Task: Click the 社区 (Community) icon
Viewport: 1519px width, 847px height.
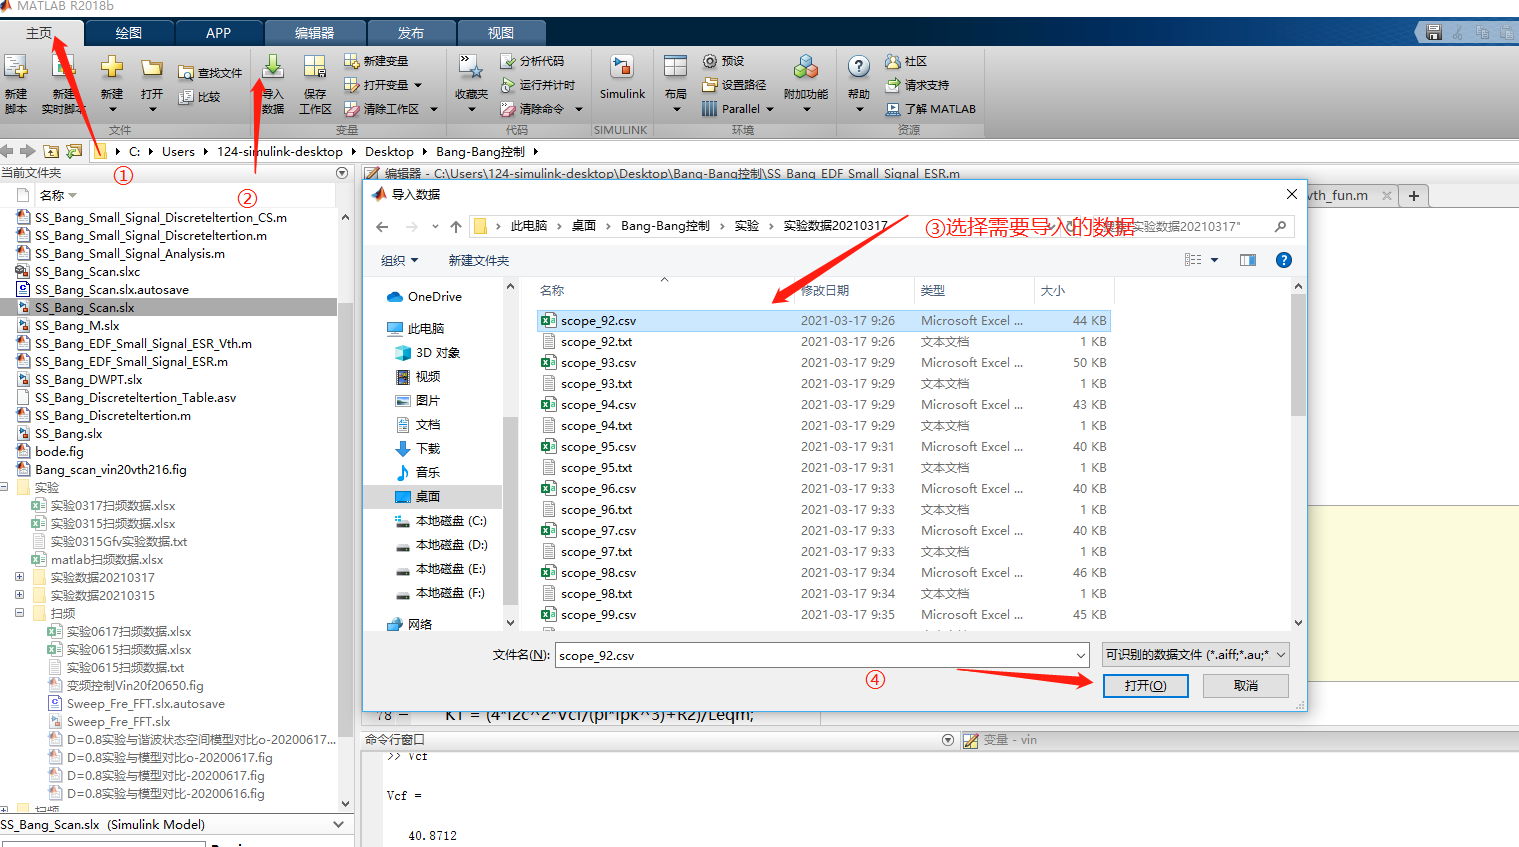Action: (915, 60)
